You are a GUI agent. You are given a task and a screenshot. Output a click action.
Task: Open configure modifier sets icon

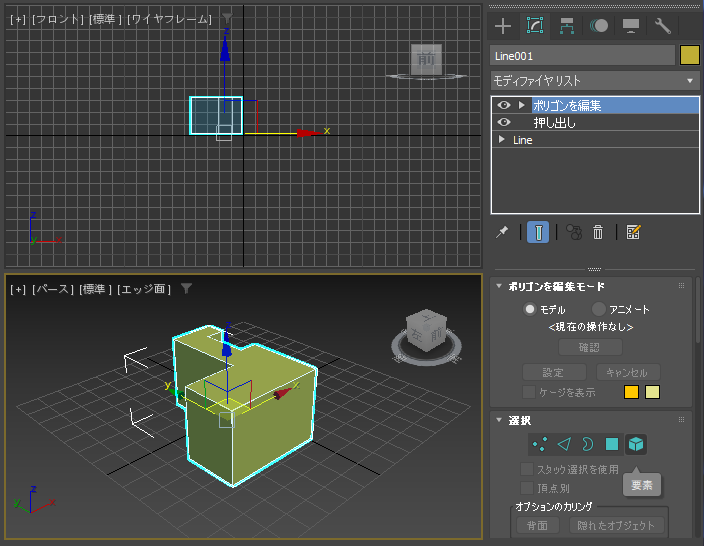[633, 232]
